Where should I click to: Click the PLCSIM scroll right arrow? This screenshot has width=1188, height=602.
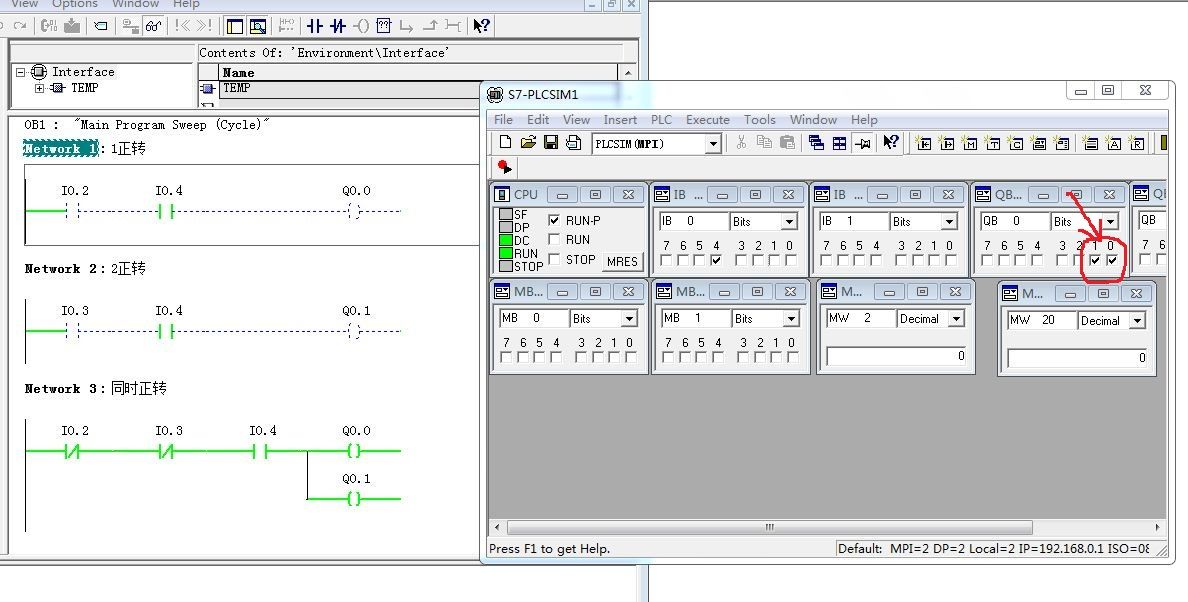[x=1157, y=527]
